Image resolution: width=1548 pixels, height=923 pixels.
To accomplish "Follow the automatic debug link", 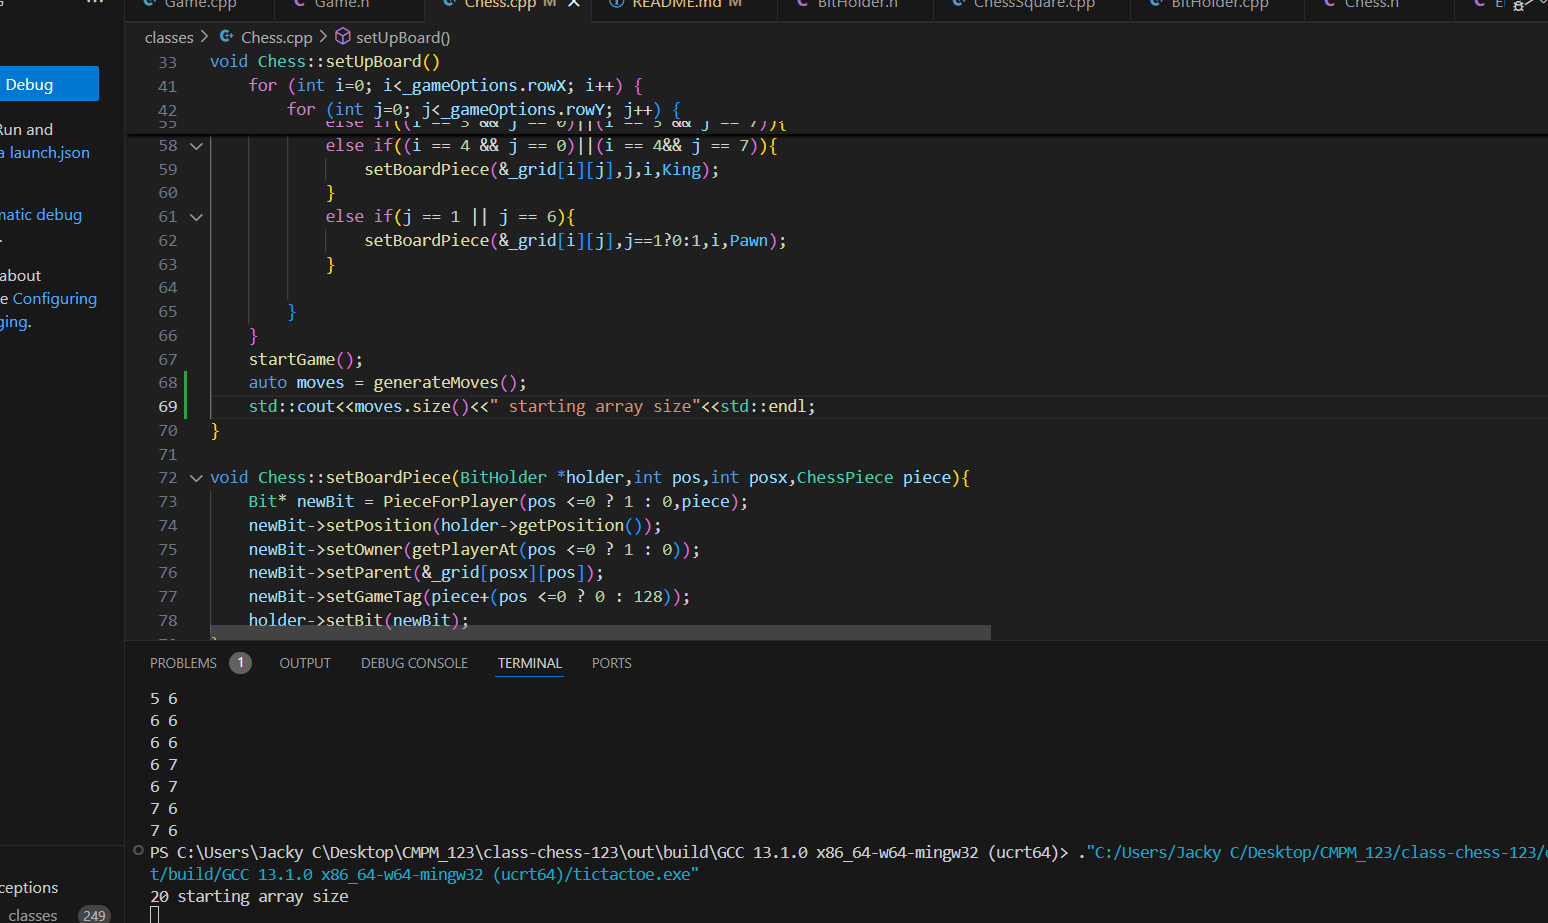I will point(41,215).
